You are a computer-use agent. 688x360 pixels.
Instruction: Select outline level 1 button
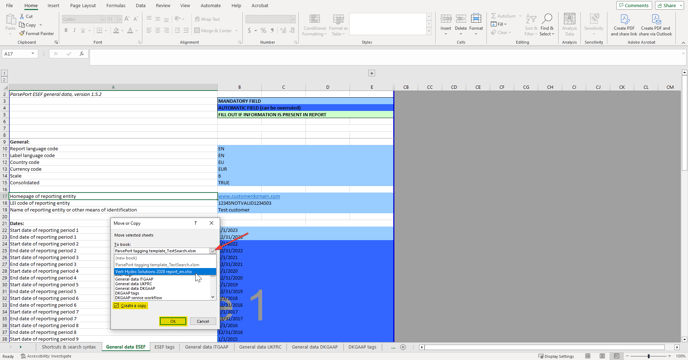[x=4, y=73]
